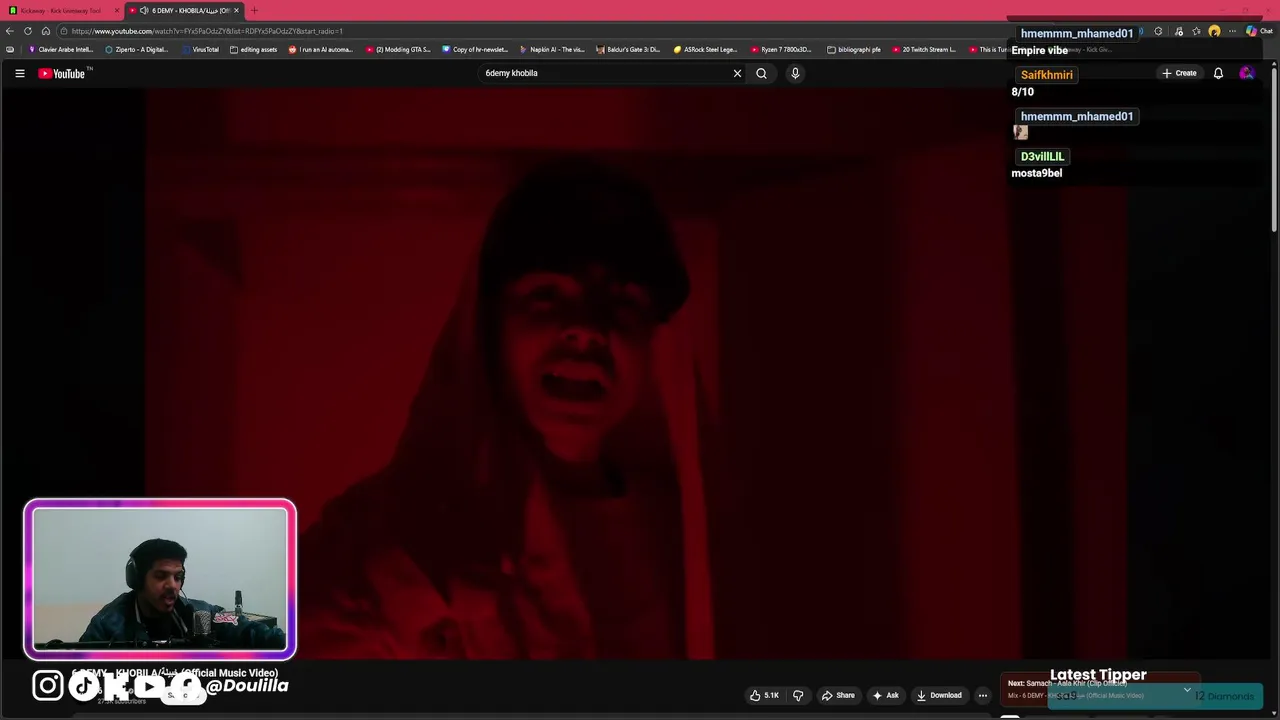Open a new browser tab
Screen dimensions: 1280x720
point(254,10)
